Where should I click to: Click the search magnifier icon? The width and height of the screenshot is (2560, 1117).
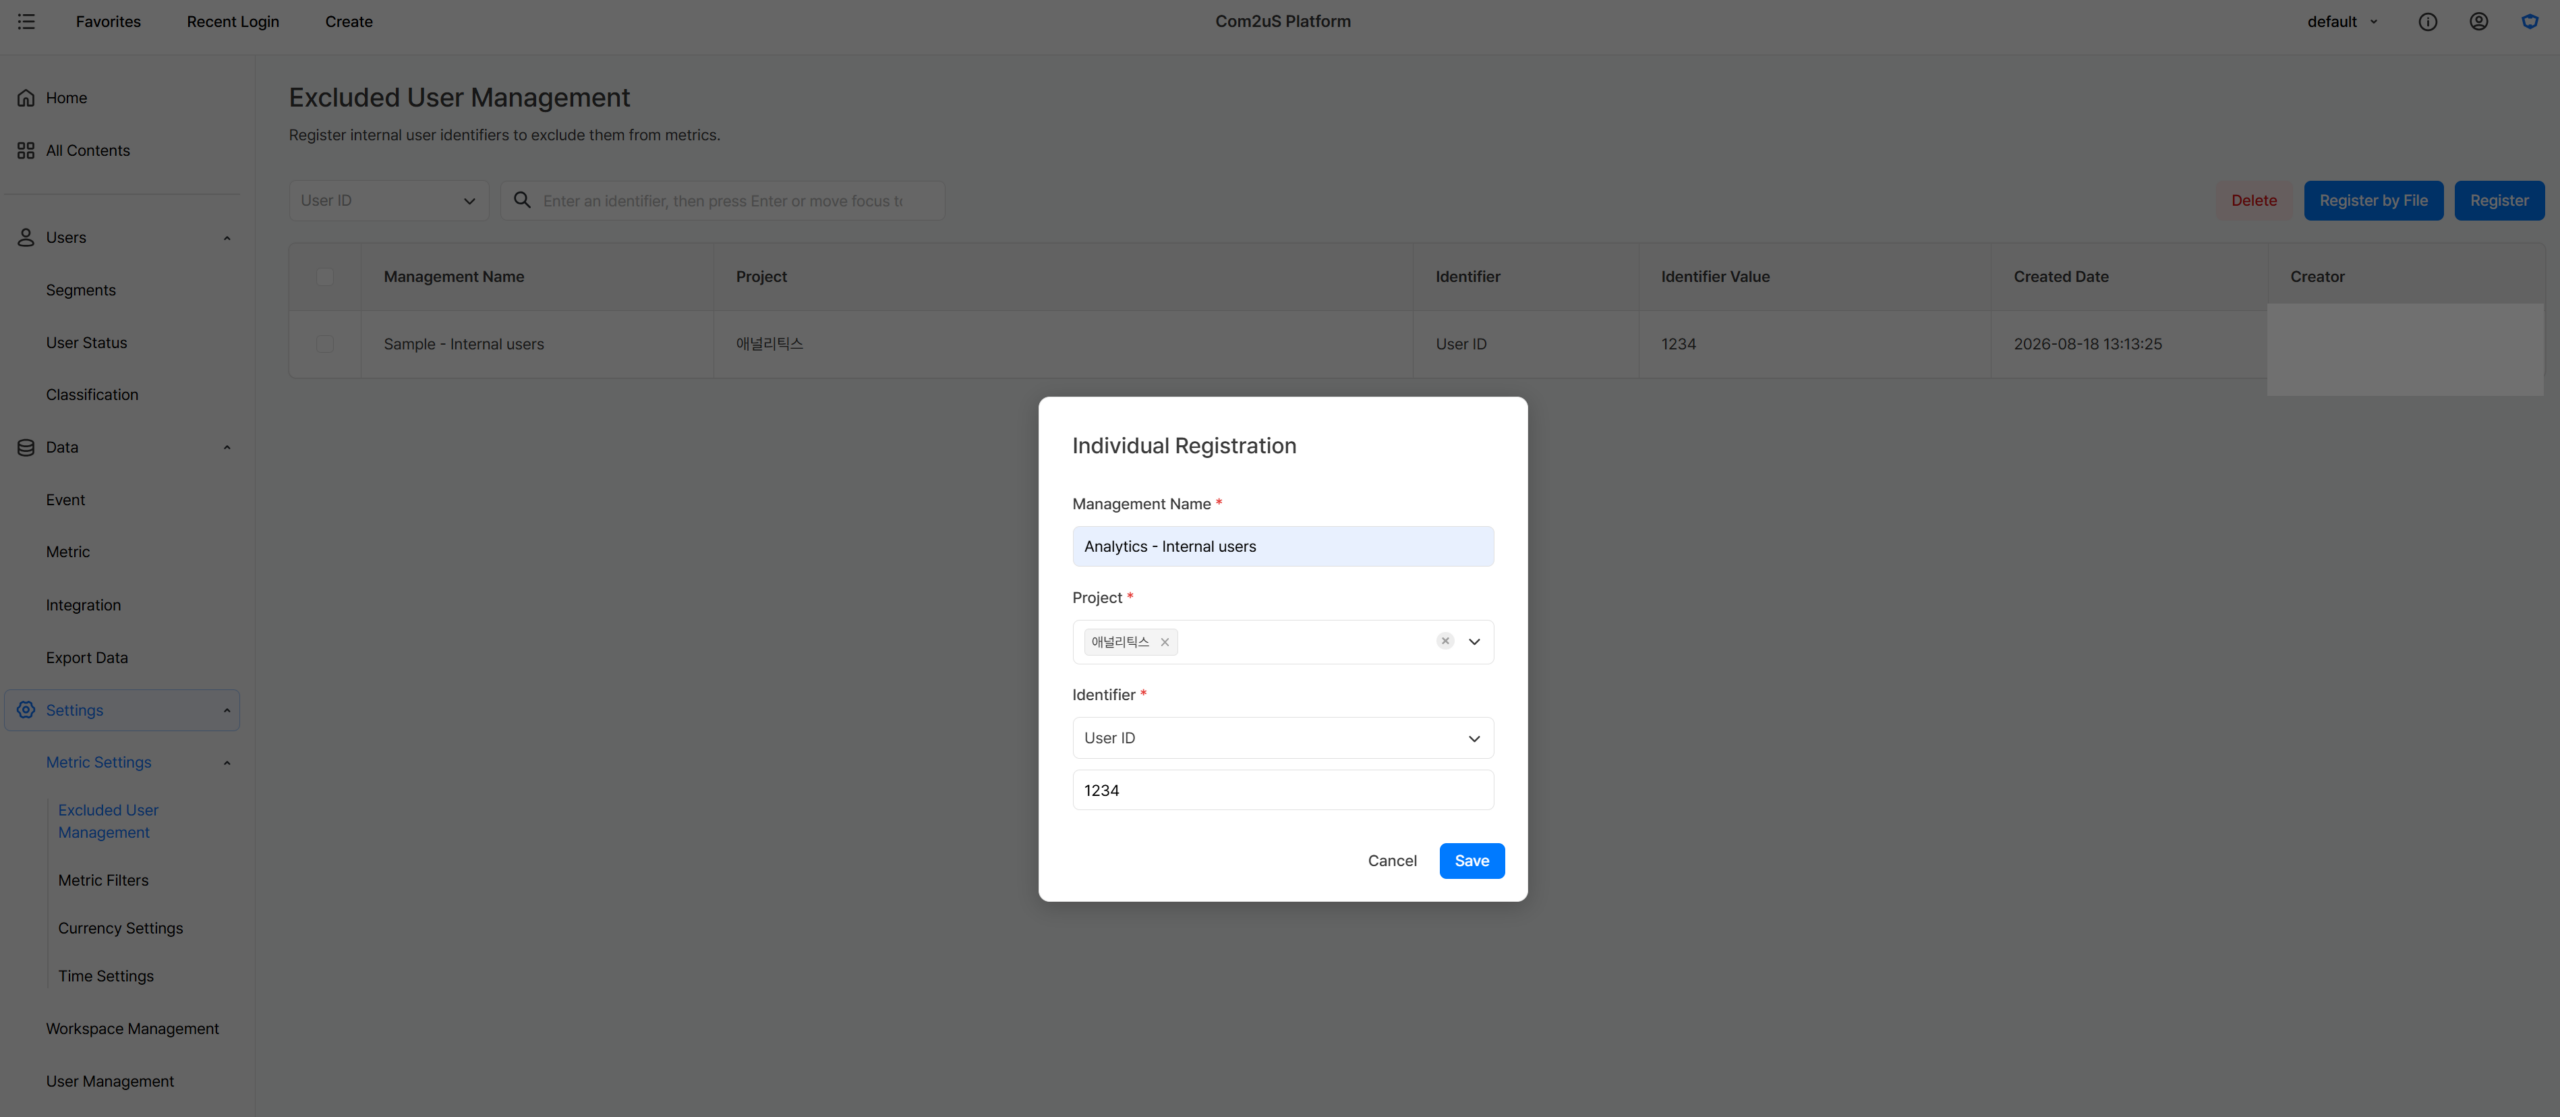[x=522, y=200]
